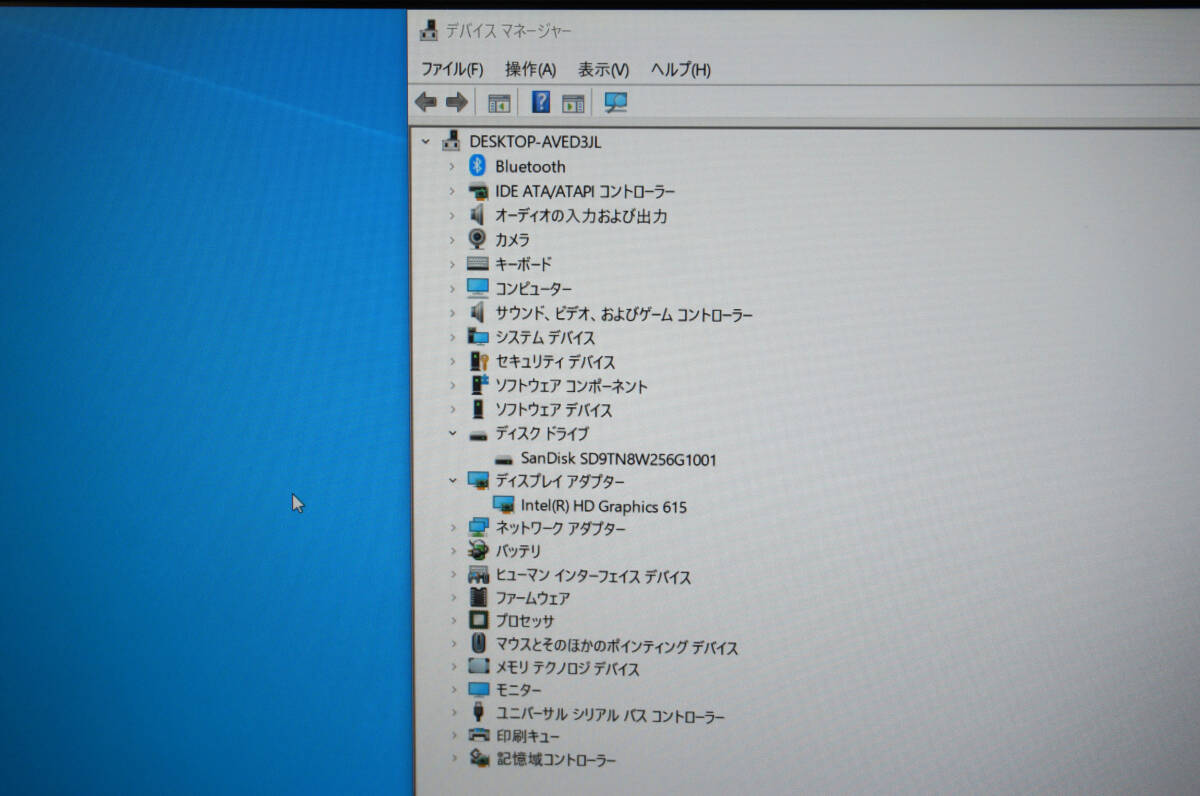The image size is (1200, 796).
Task: Click the Bluetooth device category icon
Action: pos(477,166)
